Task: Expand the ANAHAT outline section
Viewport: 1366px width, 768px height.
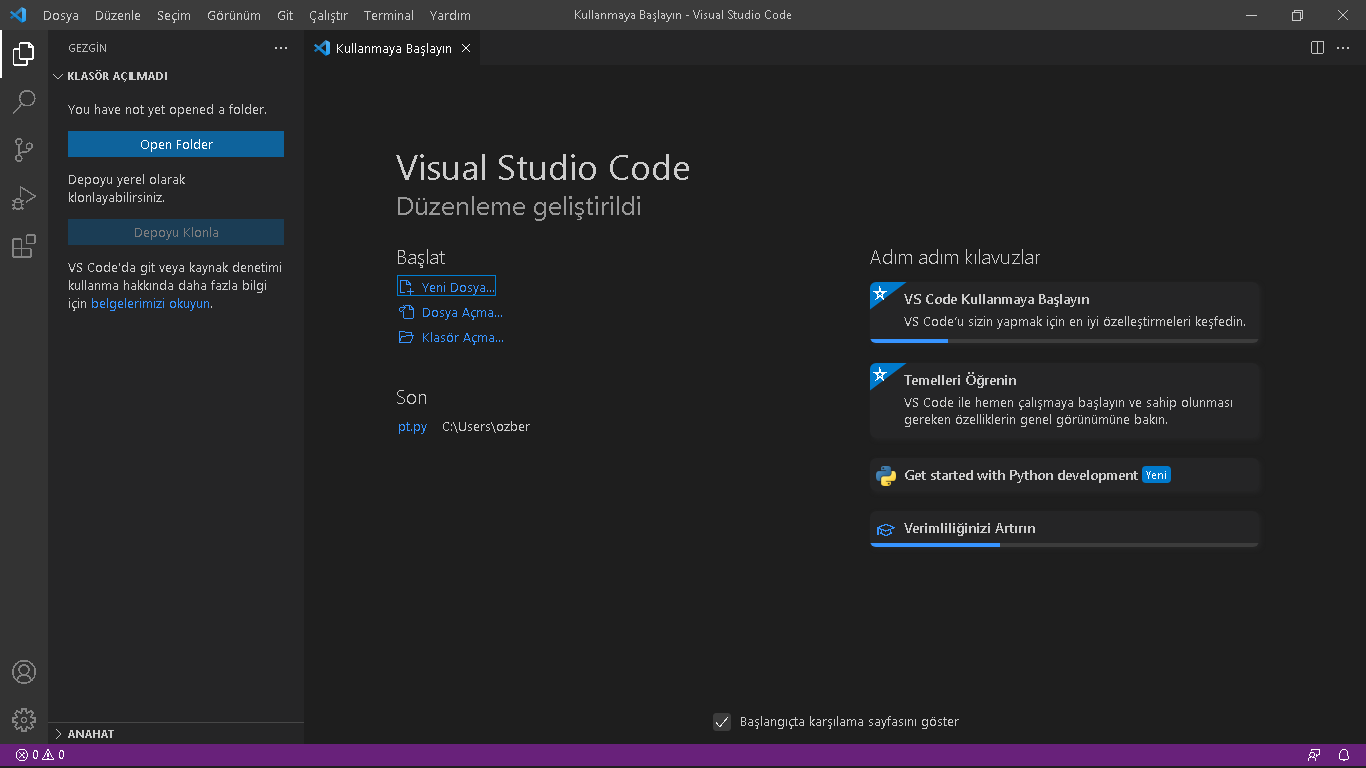Action: [x=59, y=734]
